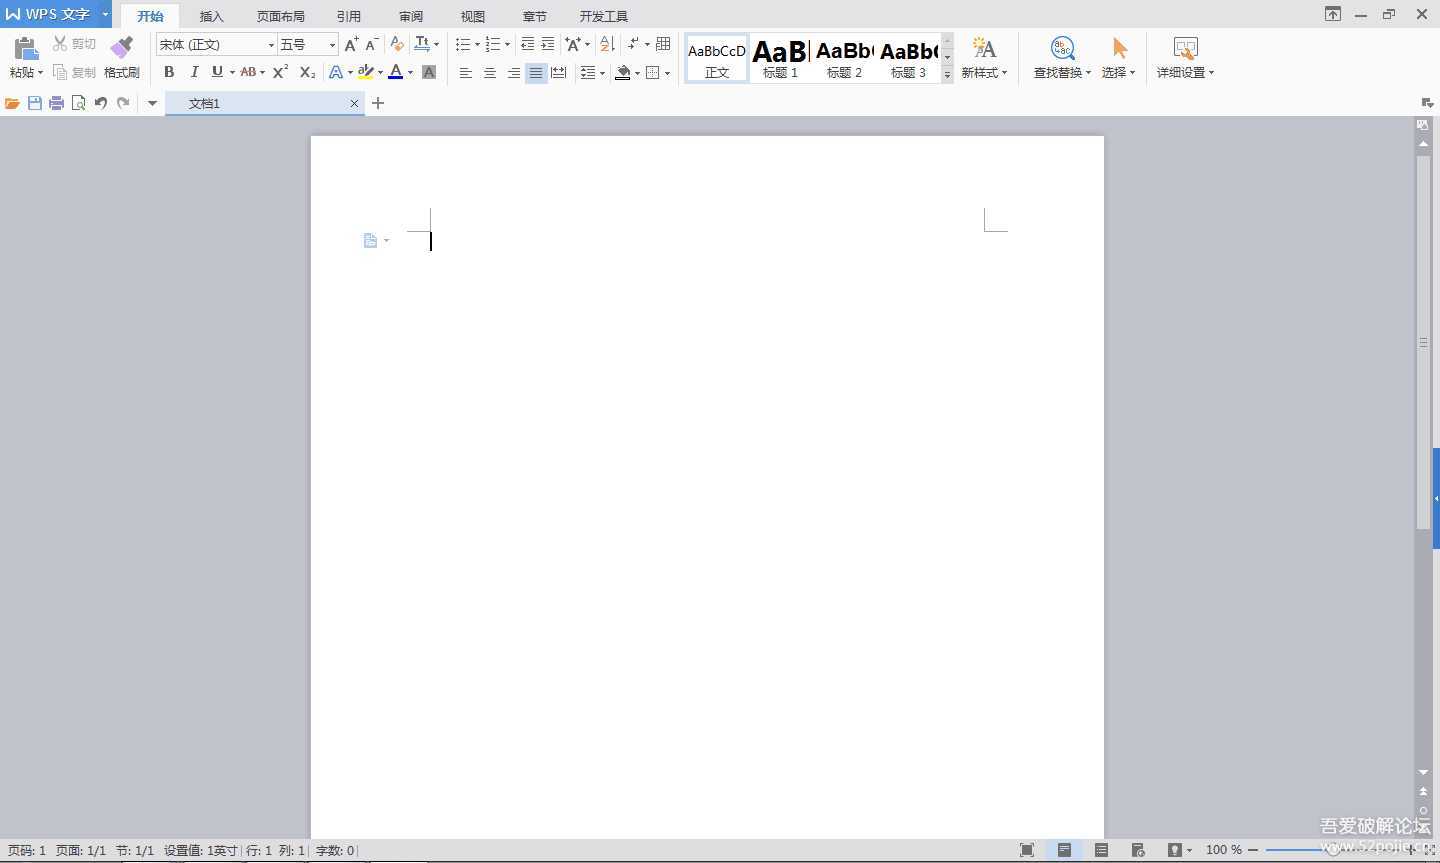Screen dimensions: 1440x863
Task: Expand the styles gallery list
Action: [x=947, y=75]
